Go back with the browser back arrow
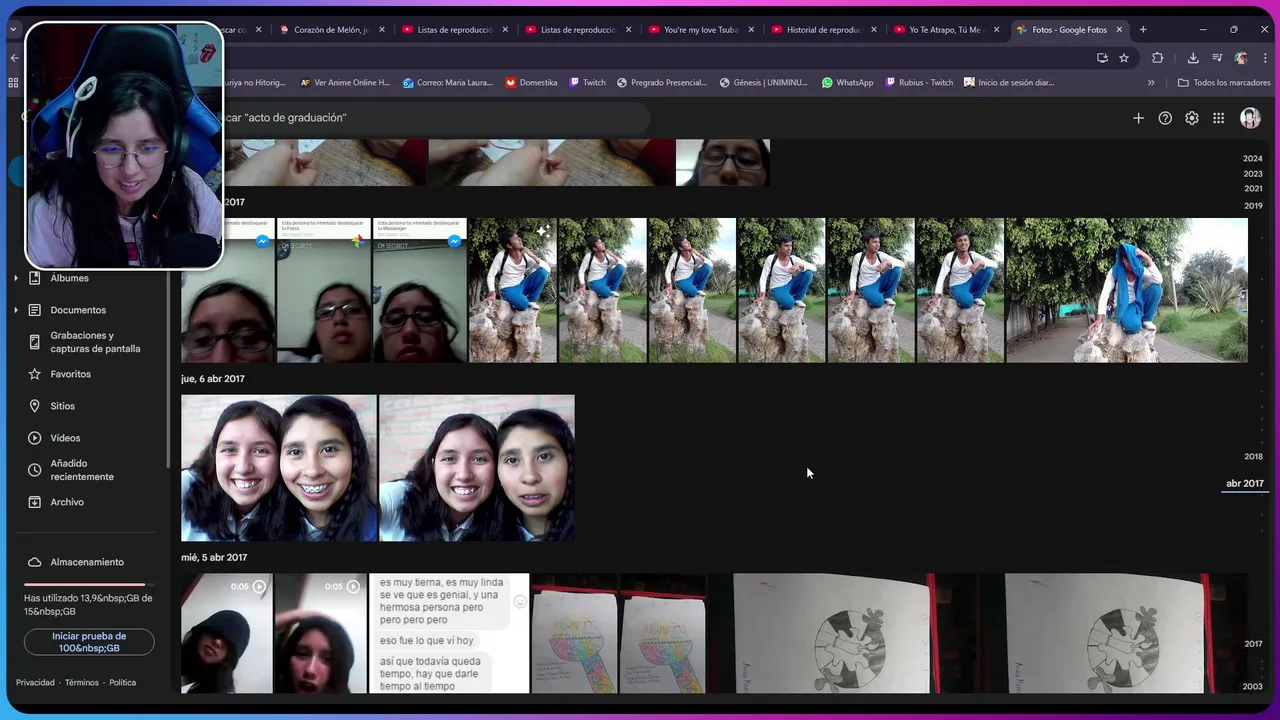The image size is (1280, 720). (14, 58)
